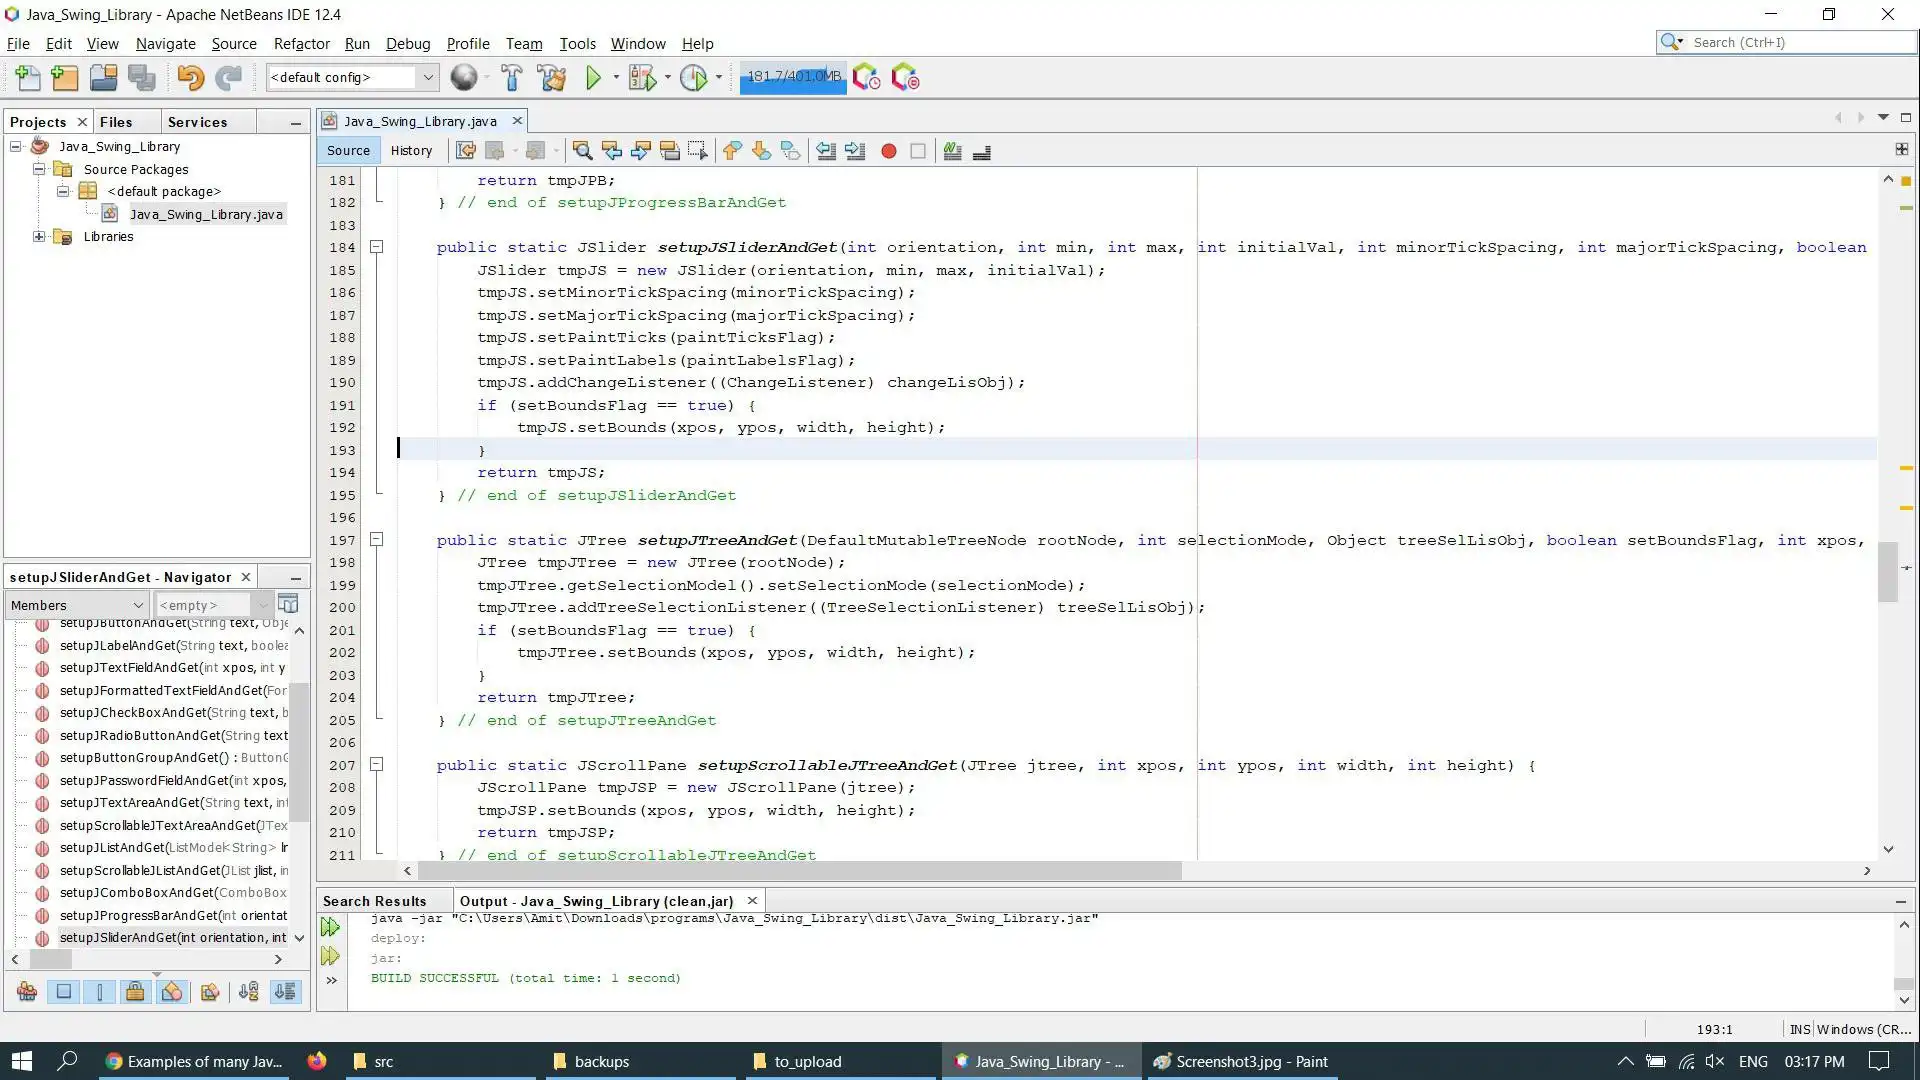
Task: Toggle Show Fields filter in Navigator
Action: 63,992
